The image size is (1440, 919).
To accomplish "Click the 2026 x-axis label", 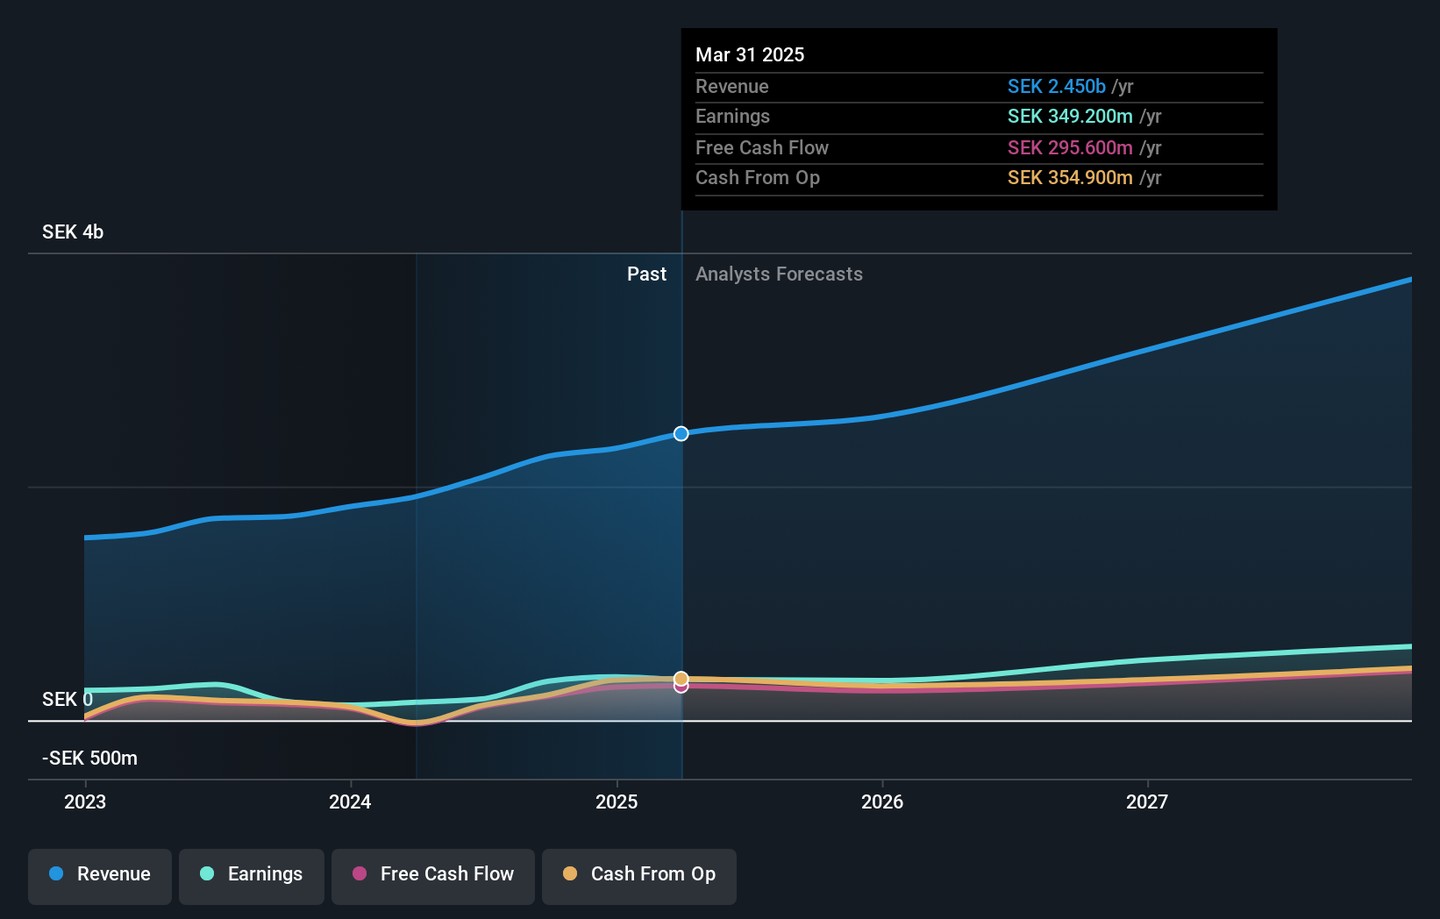I will coord(882,802).
